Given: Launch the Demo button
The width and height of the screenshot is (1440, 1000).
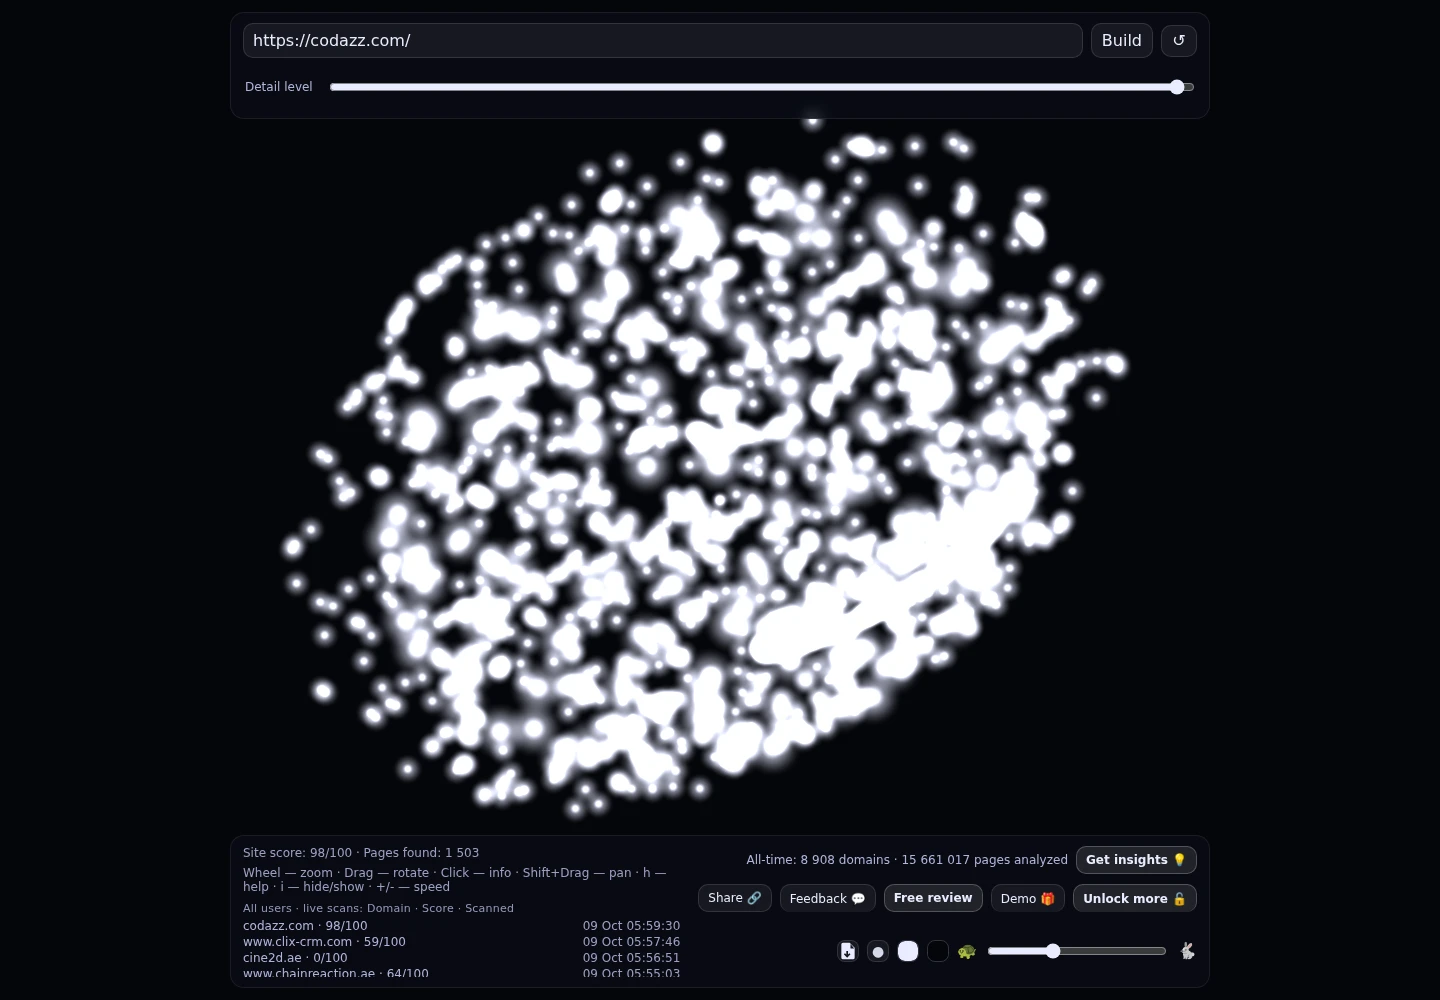Looking at the screenshot, I should coord(1027,898).
